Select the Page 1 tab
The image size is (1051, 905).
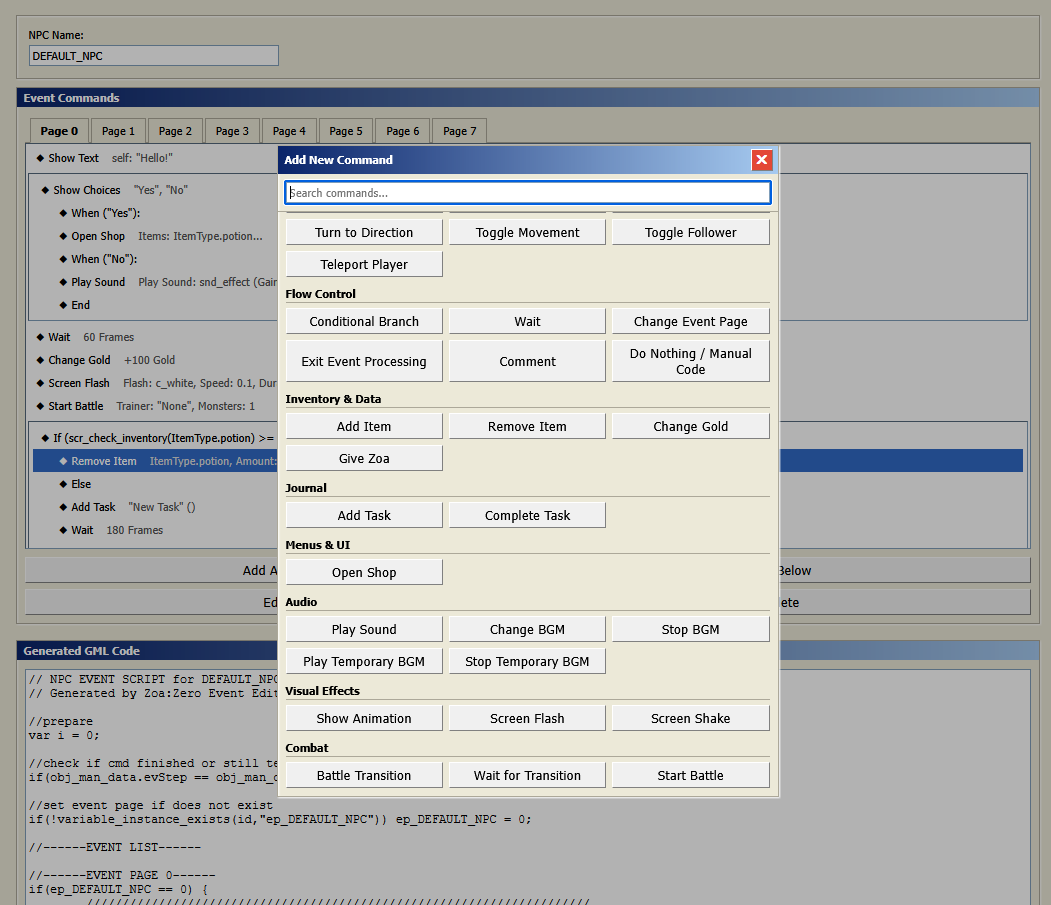coord(118,131)
